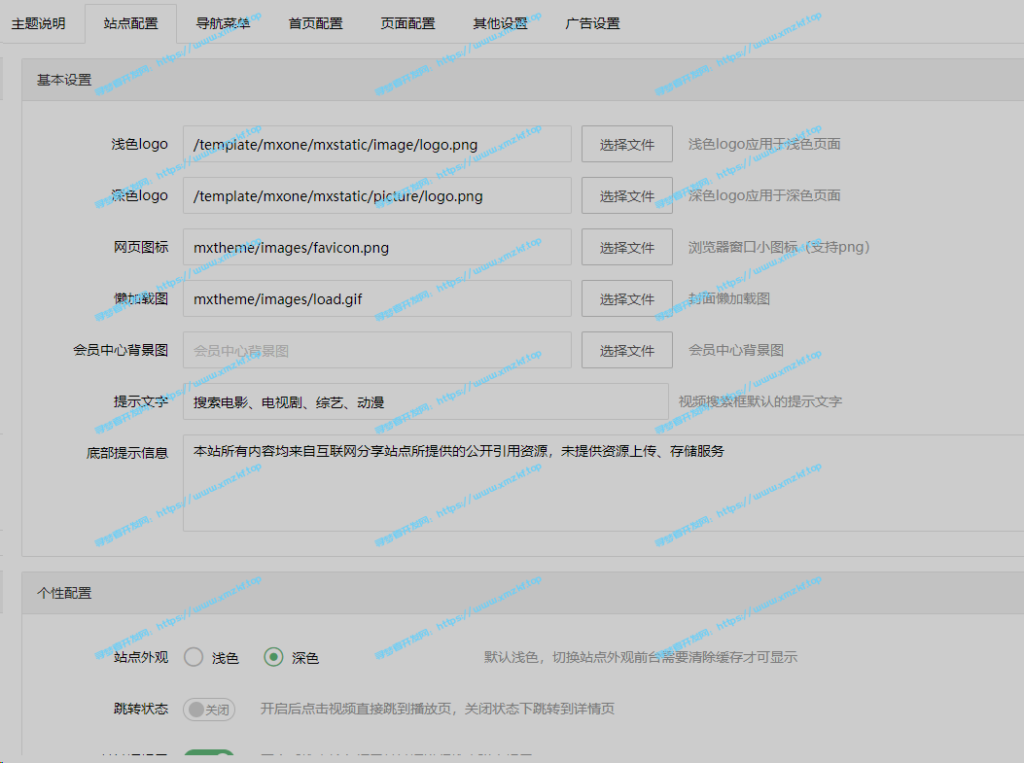Select the 深色 site appearance radio
Screen dimensions: 1024x763
tap(274, 657)
